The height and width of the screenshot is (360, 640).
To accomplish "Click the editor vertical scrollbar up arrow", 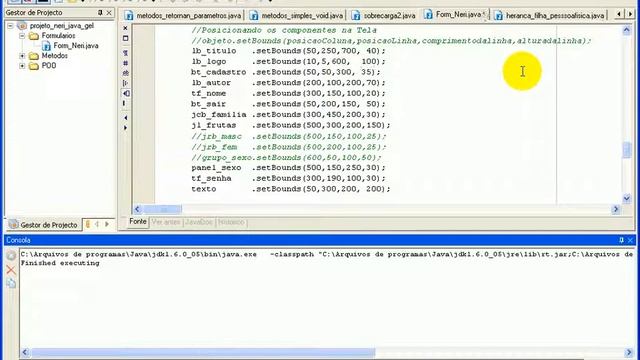I will click(x=627, y=30).
